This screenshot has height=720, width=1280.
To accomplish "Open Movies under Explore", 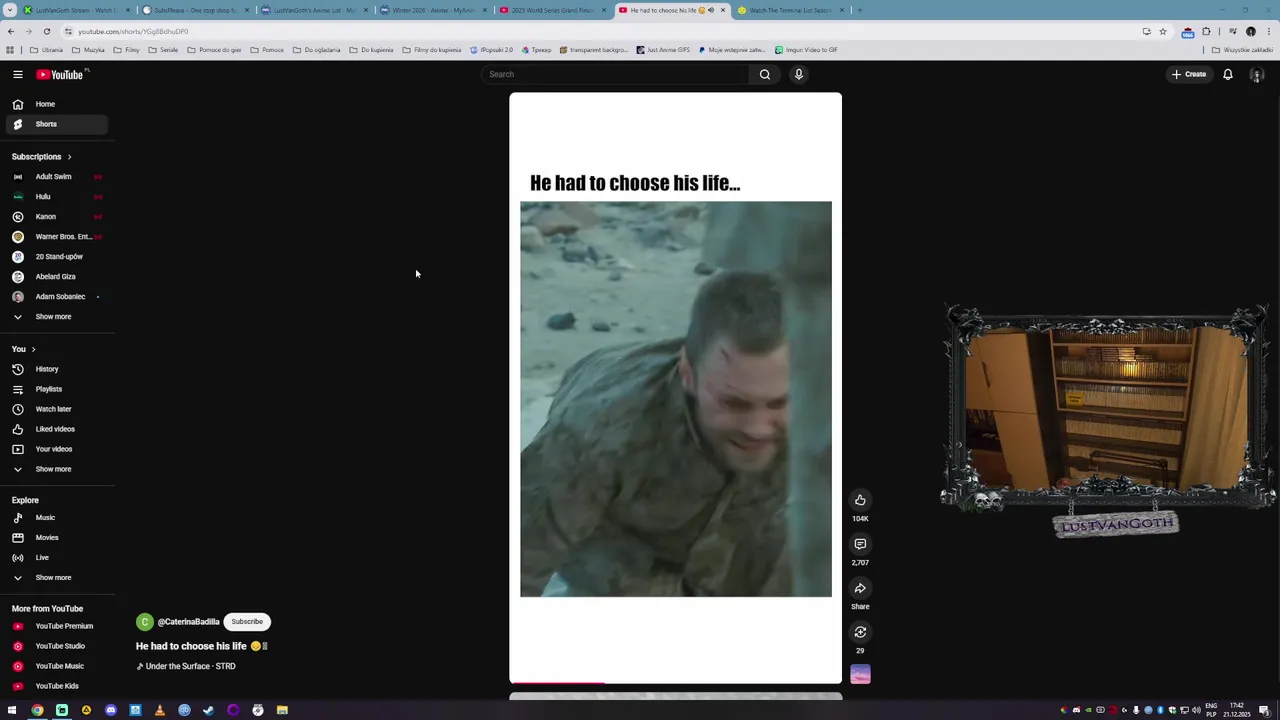I will (56, 537).
